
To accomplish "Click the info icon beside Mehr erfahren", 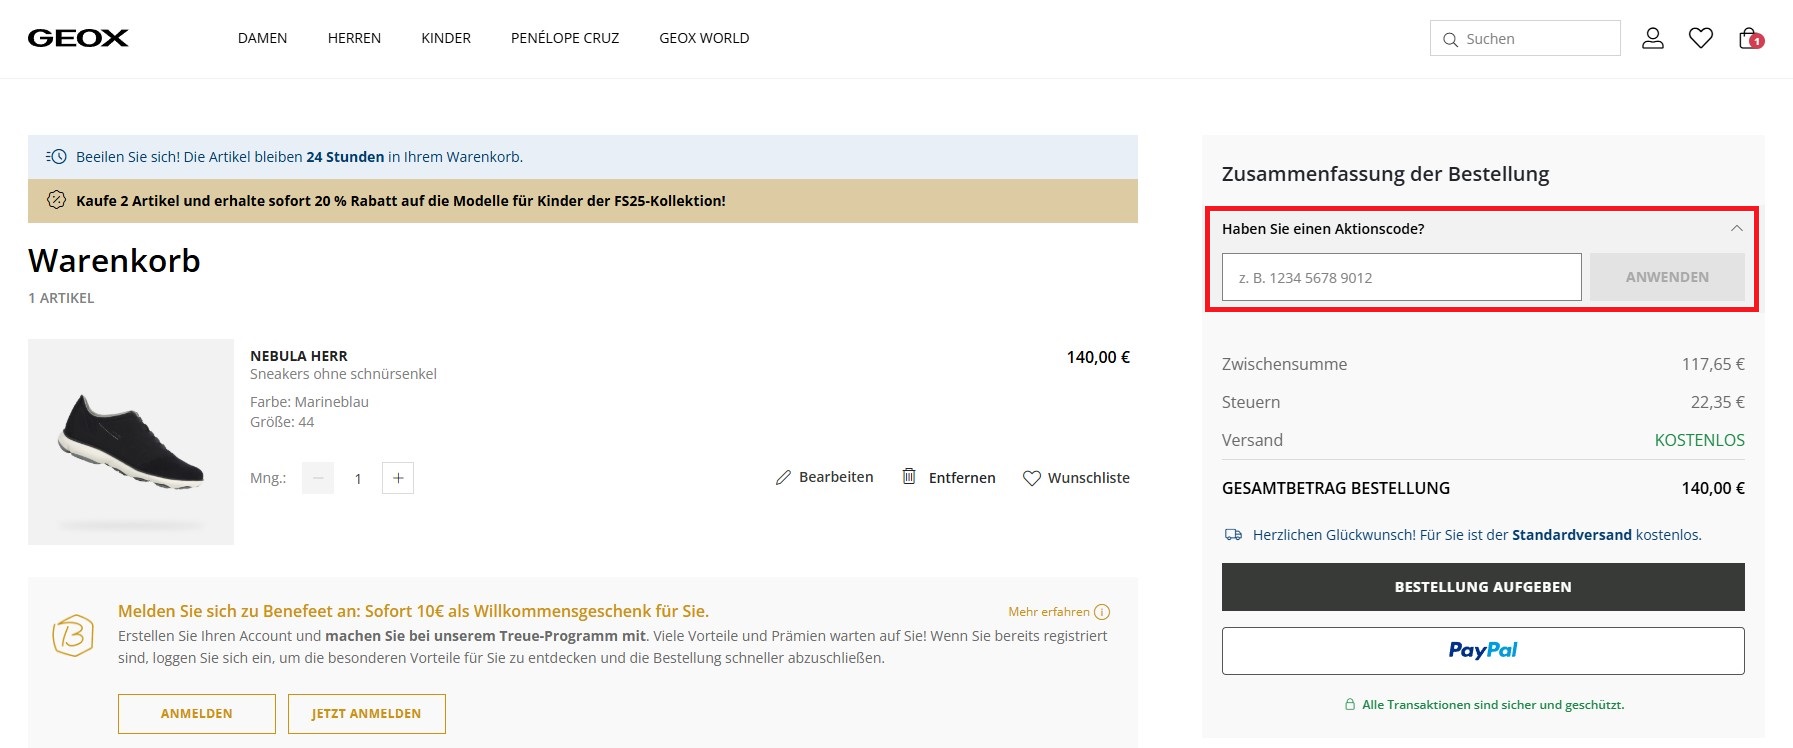I will pos(1102,612).
